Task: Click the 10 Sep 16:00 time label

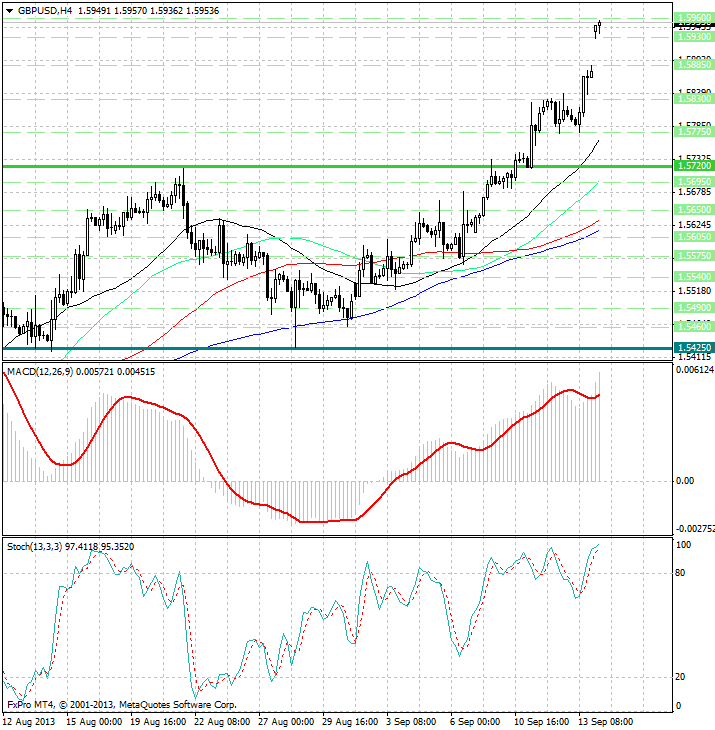Action: tap(541, 722)
